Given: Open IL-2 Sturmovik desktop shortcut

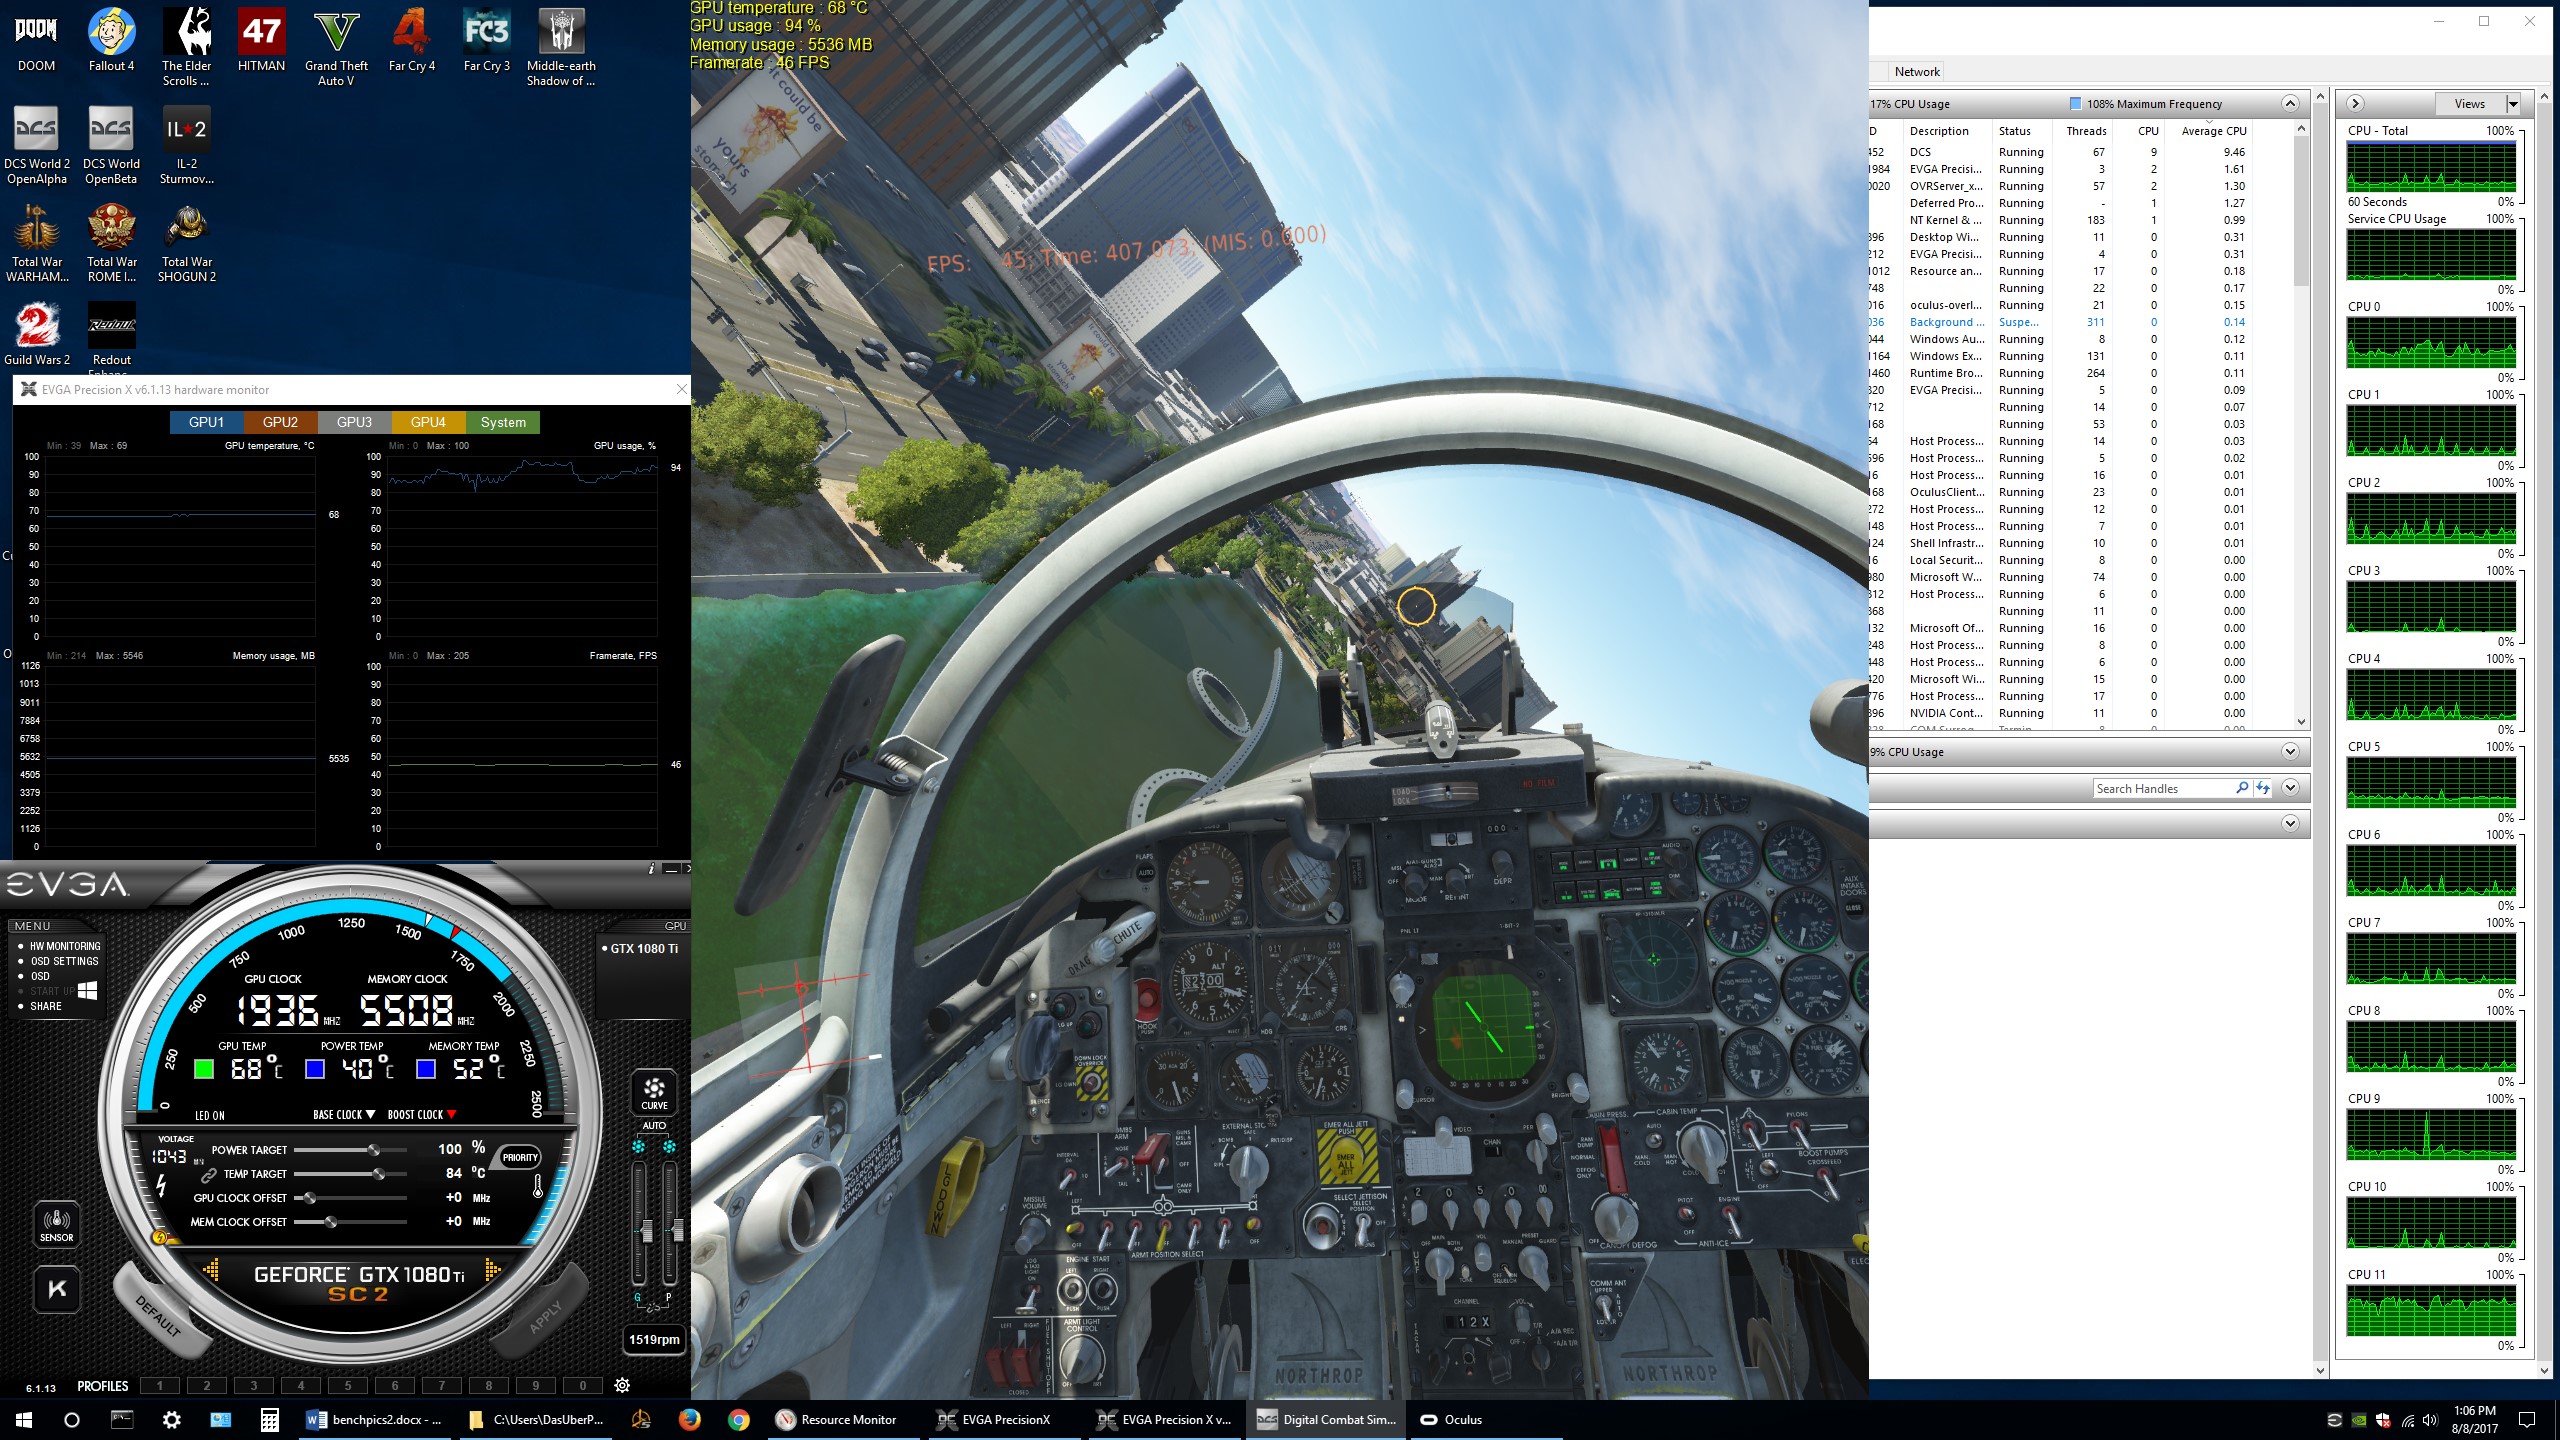Looking at the screenshot, I should click(186, 146).
